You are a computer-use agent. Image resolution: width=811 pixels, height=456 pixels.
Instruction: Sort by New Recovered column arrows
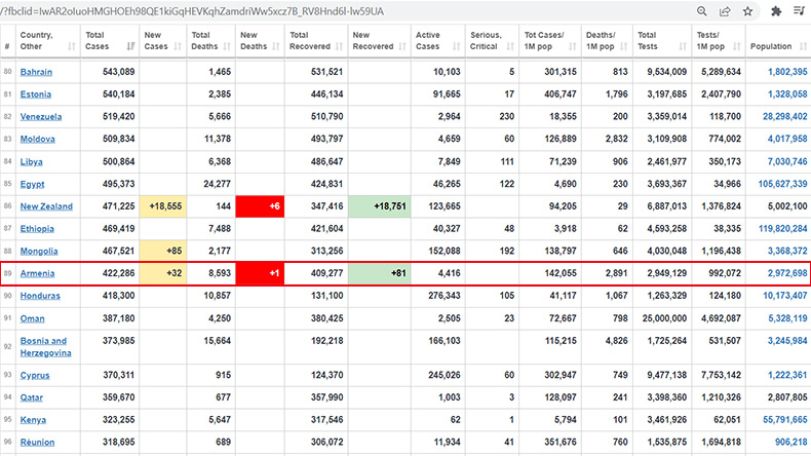tap(402, 47)
